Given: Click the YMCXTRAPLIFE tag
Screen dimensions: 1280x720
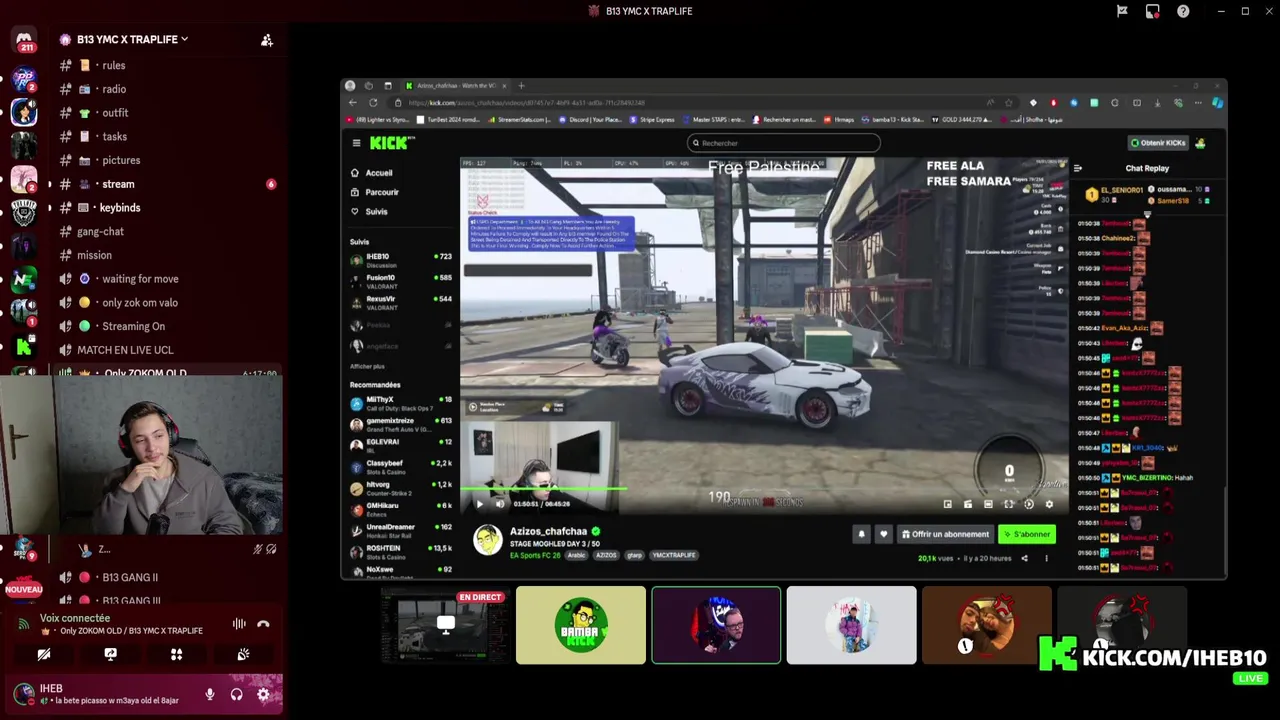Looking at the screenshot, I should pos(672,555).
